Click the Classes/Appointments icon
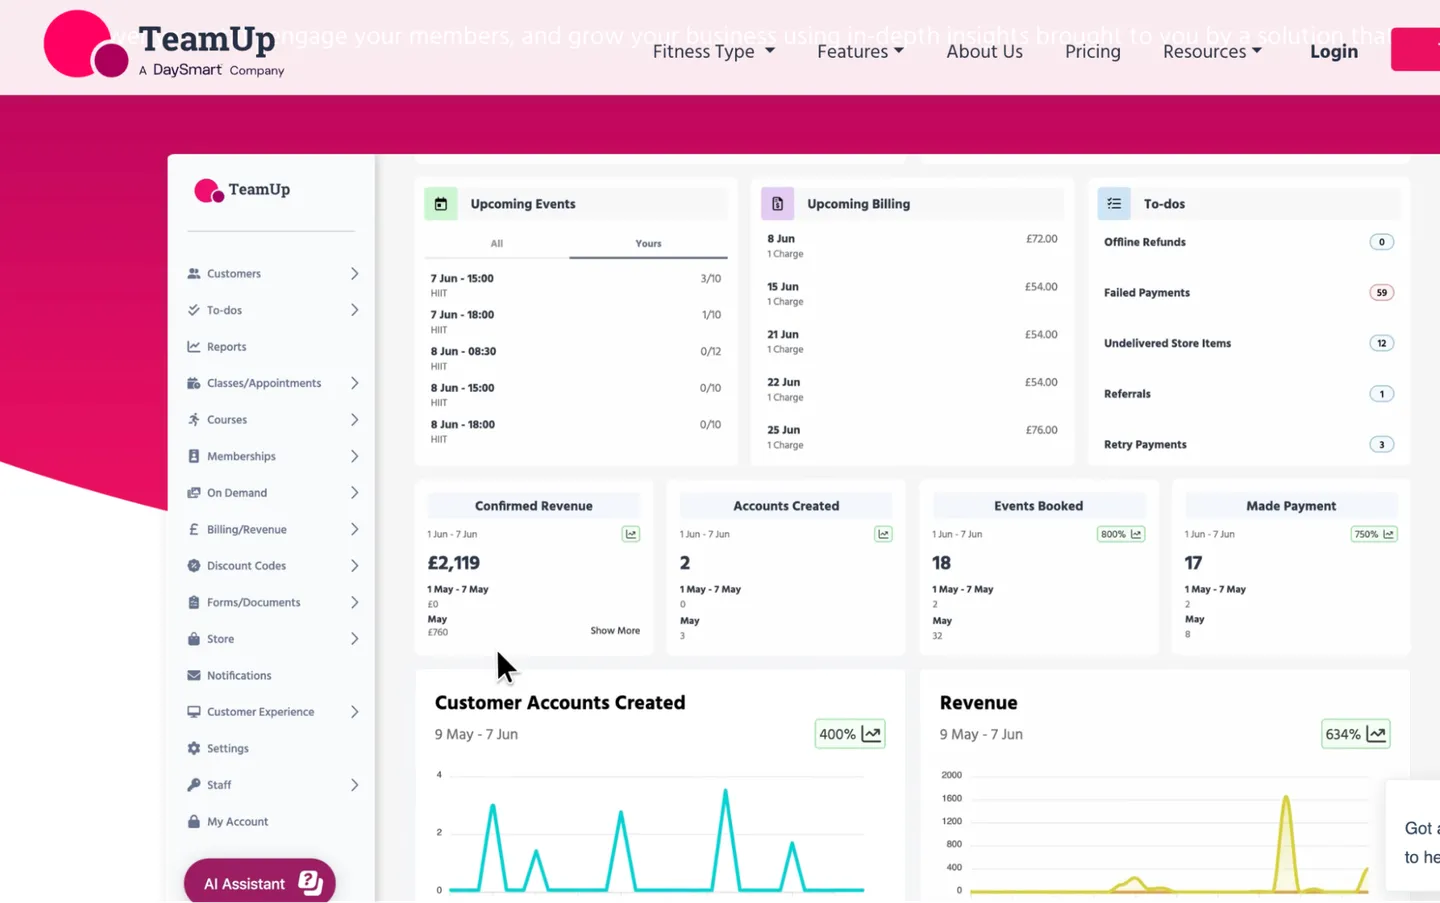This screenshot has width=1440, height=903. [194, 383]
